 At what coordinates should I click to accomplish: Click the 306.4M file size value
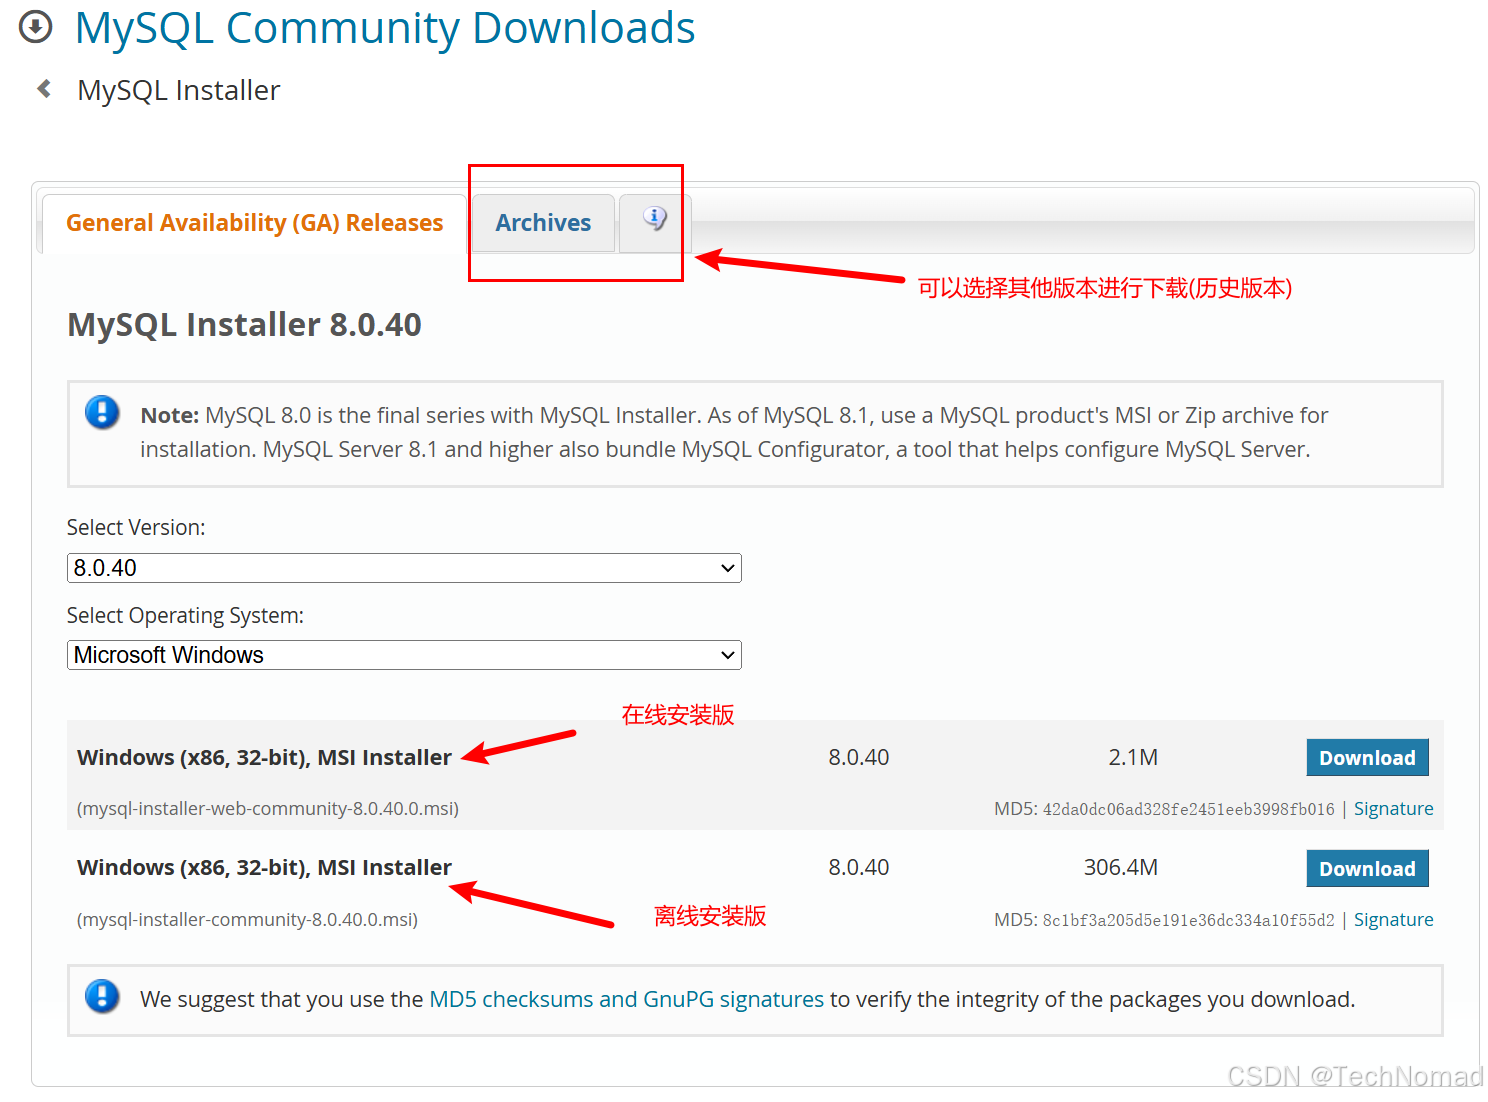[1121, 868]
